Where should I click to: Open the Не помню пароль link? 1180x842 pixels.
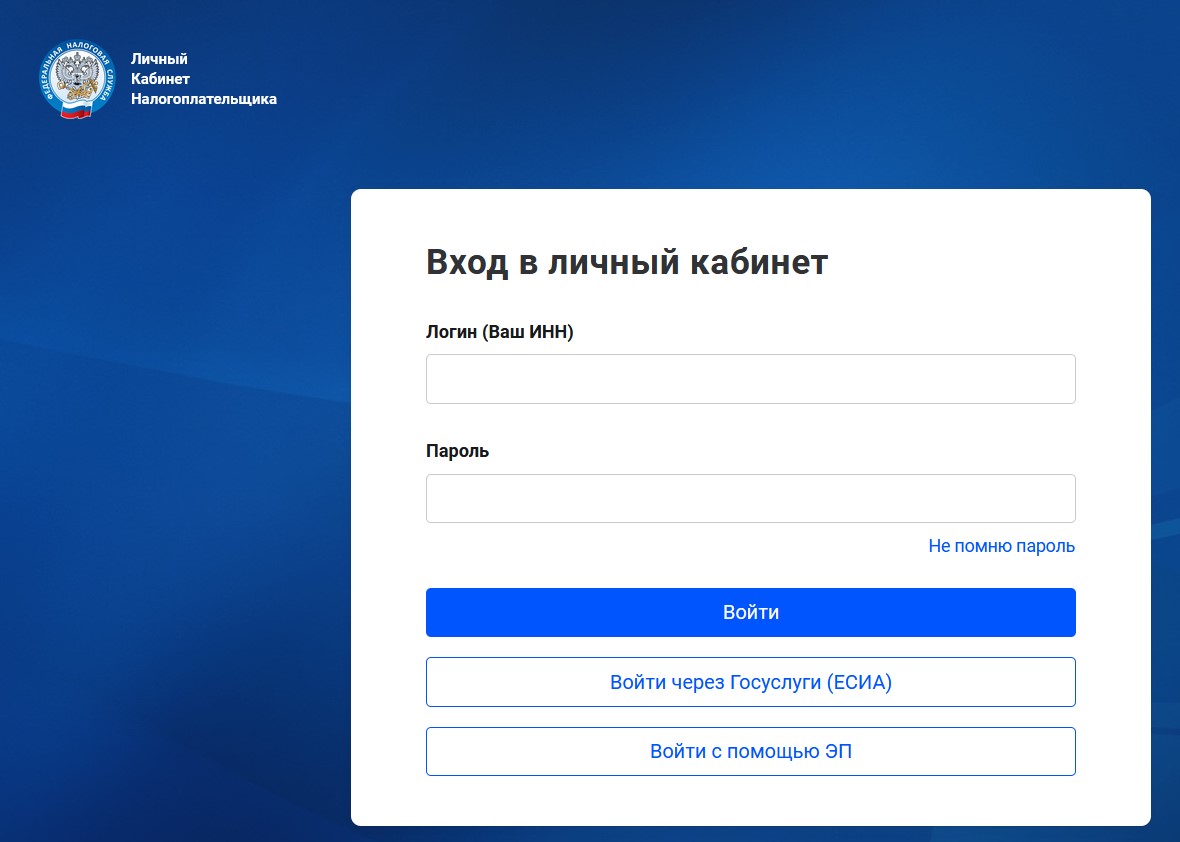click(x=1001, y=546)
